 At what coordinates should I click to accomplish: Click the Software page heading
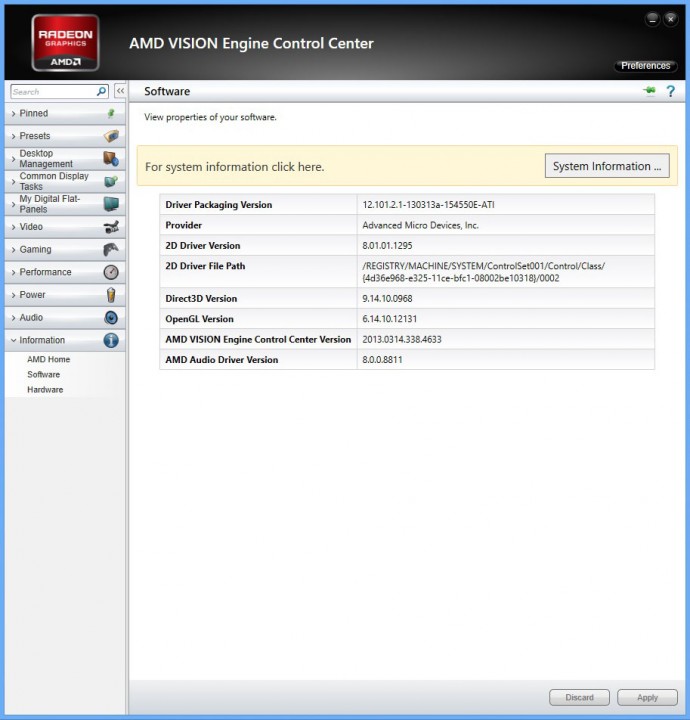(x=167, y=91)
